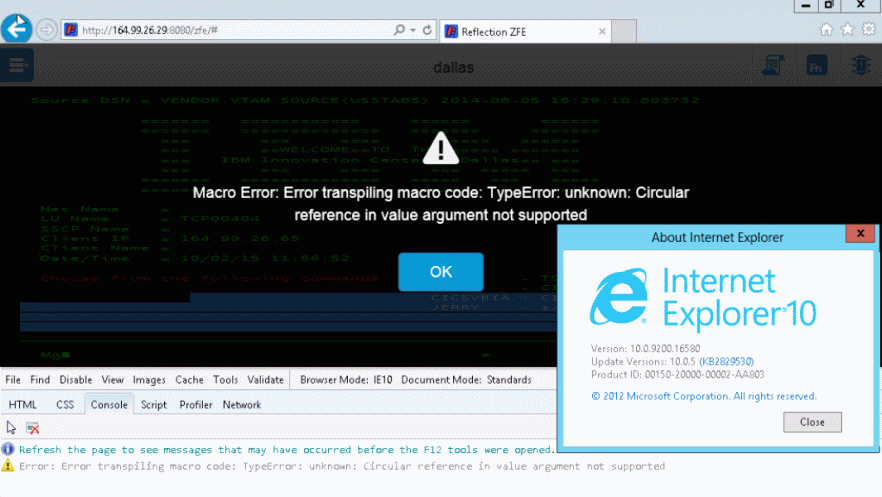Open the Browser Mode: IE10 menu
Image resolution: width=882 pixels, height=497 pixels.
[346, 380]
